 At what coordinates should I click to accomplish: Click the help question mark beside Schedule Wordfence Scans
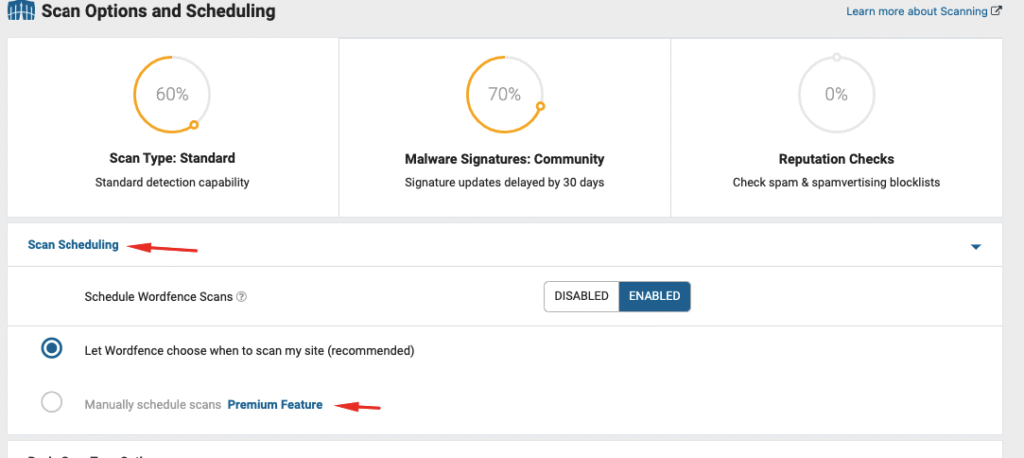(x=242, y=297)
